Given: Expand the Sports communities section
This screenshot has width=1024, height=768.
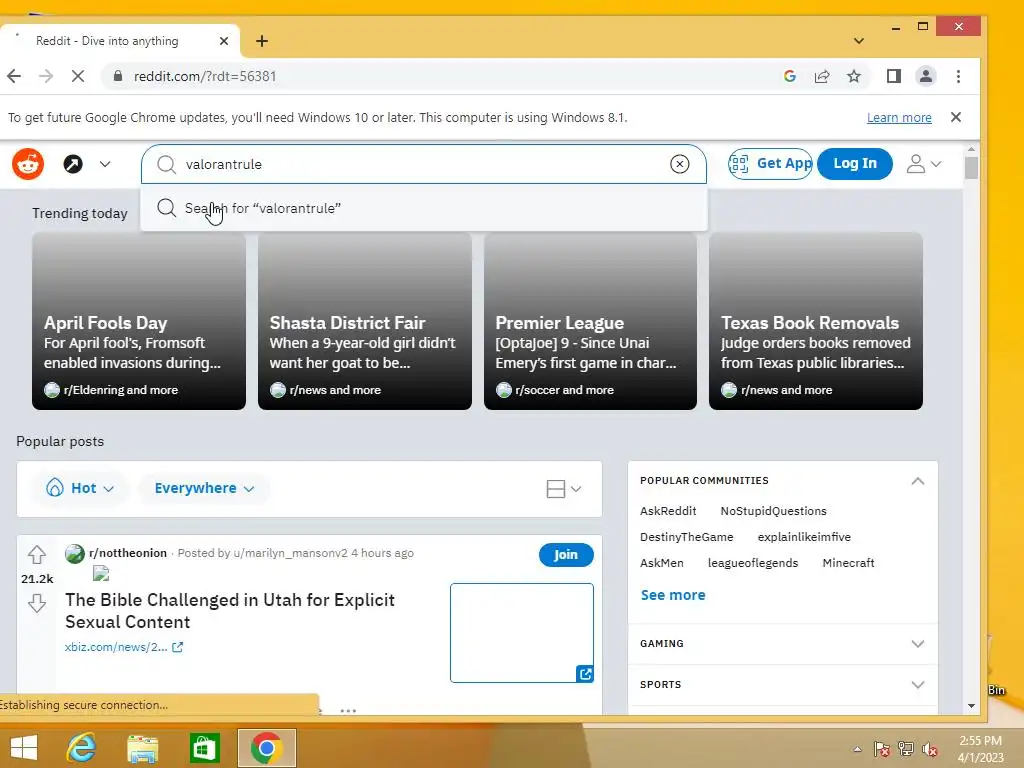Looking at the screenshot, I should point(783,684).
